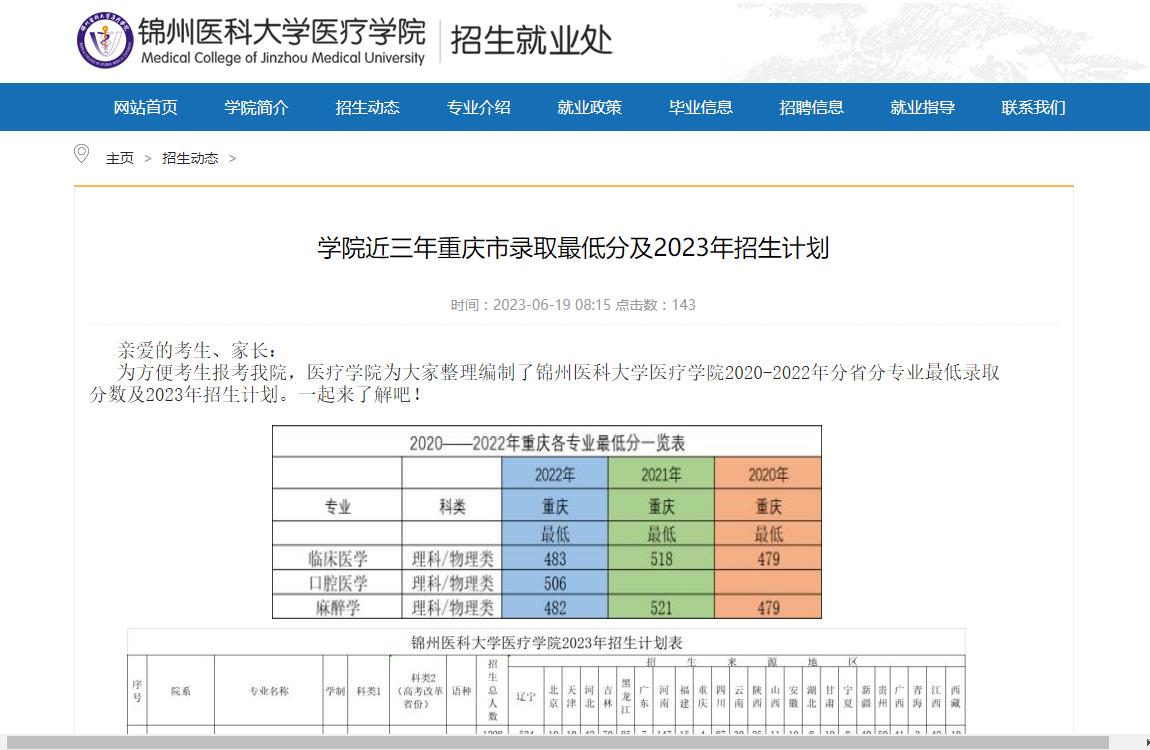Click the 院系 column header in plan table
1150x750 pixels.
[x=180, y=691]
